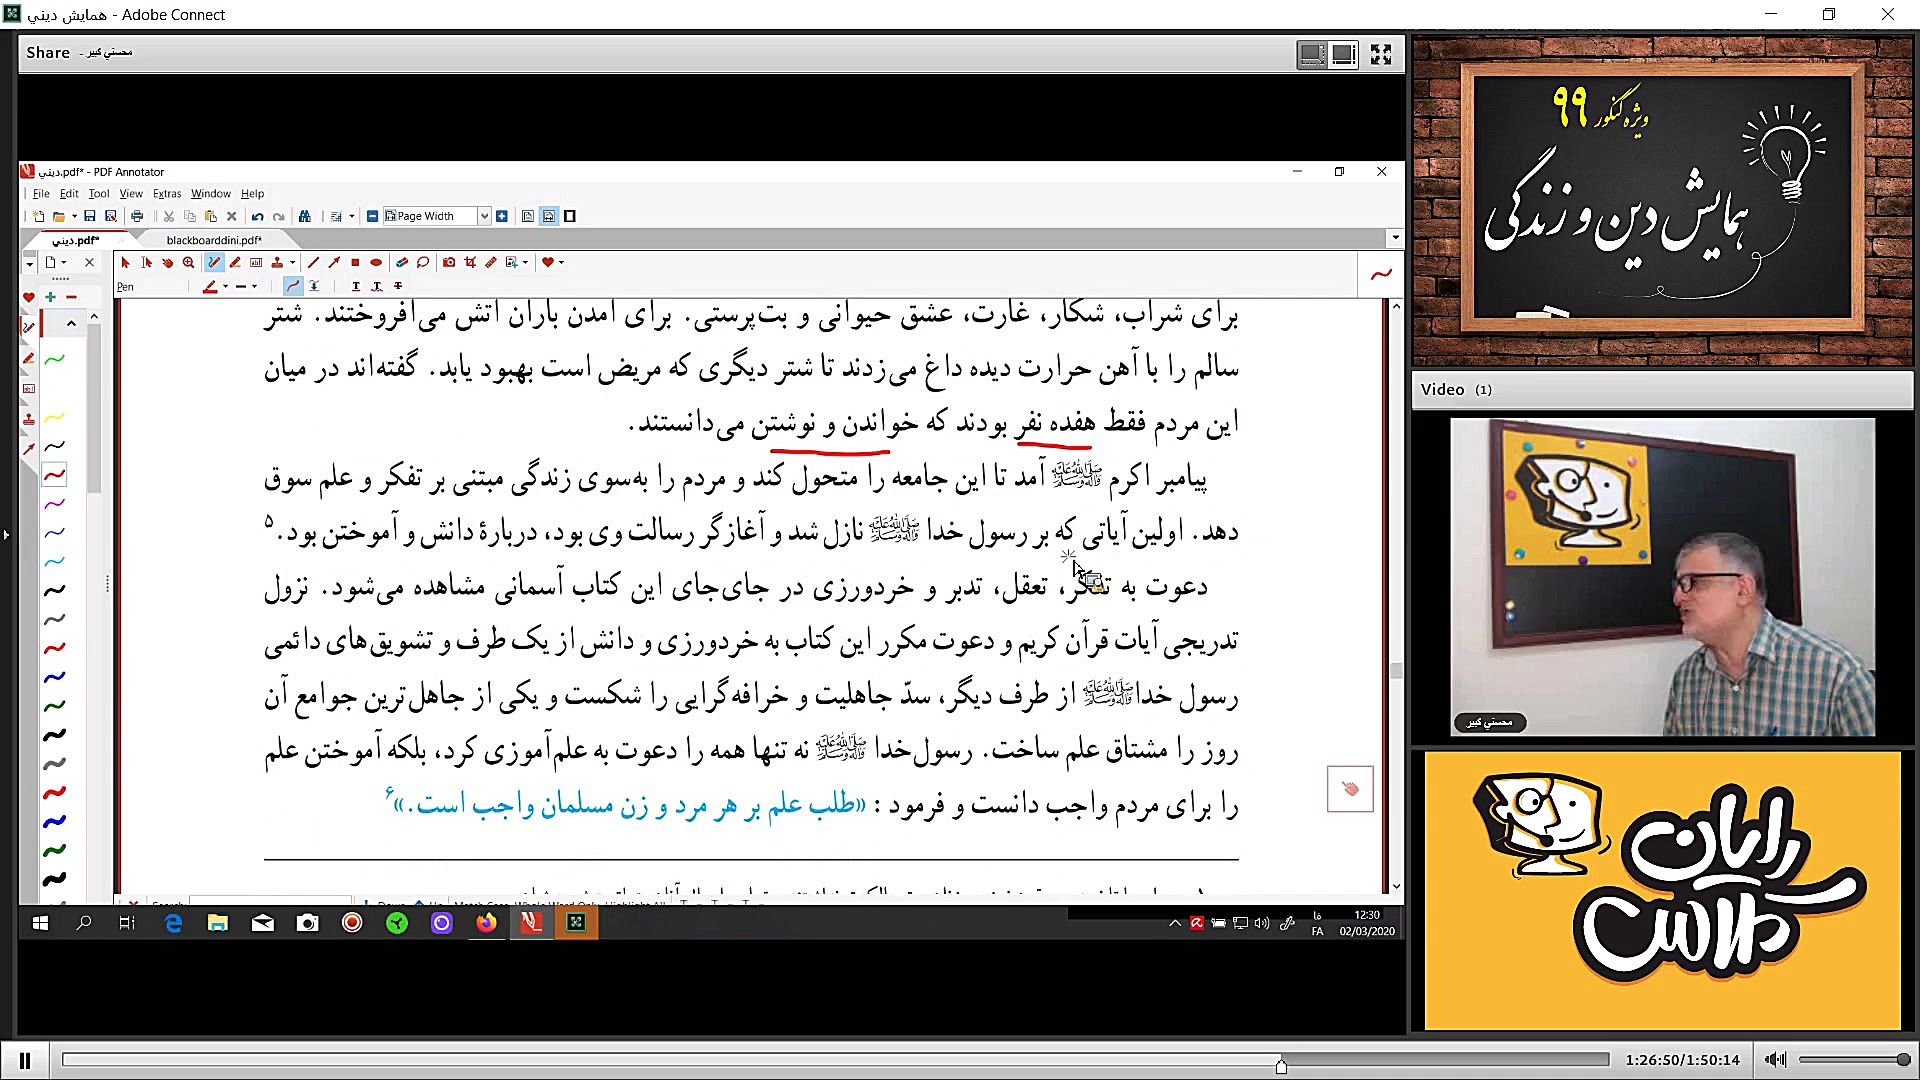Open the Page Width zoom dropdown
Viewport: 1920px width, 1080px height.
coord(484,216)
